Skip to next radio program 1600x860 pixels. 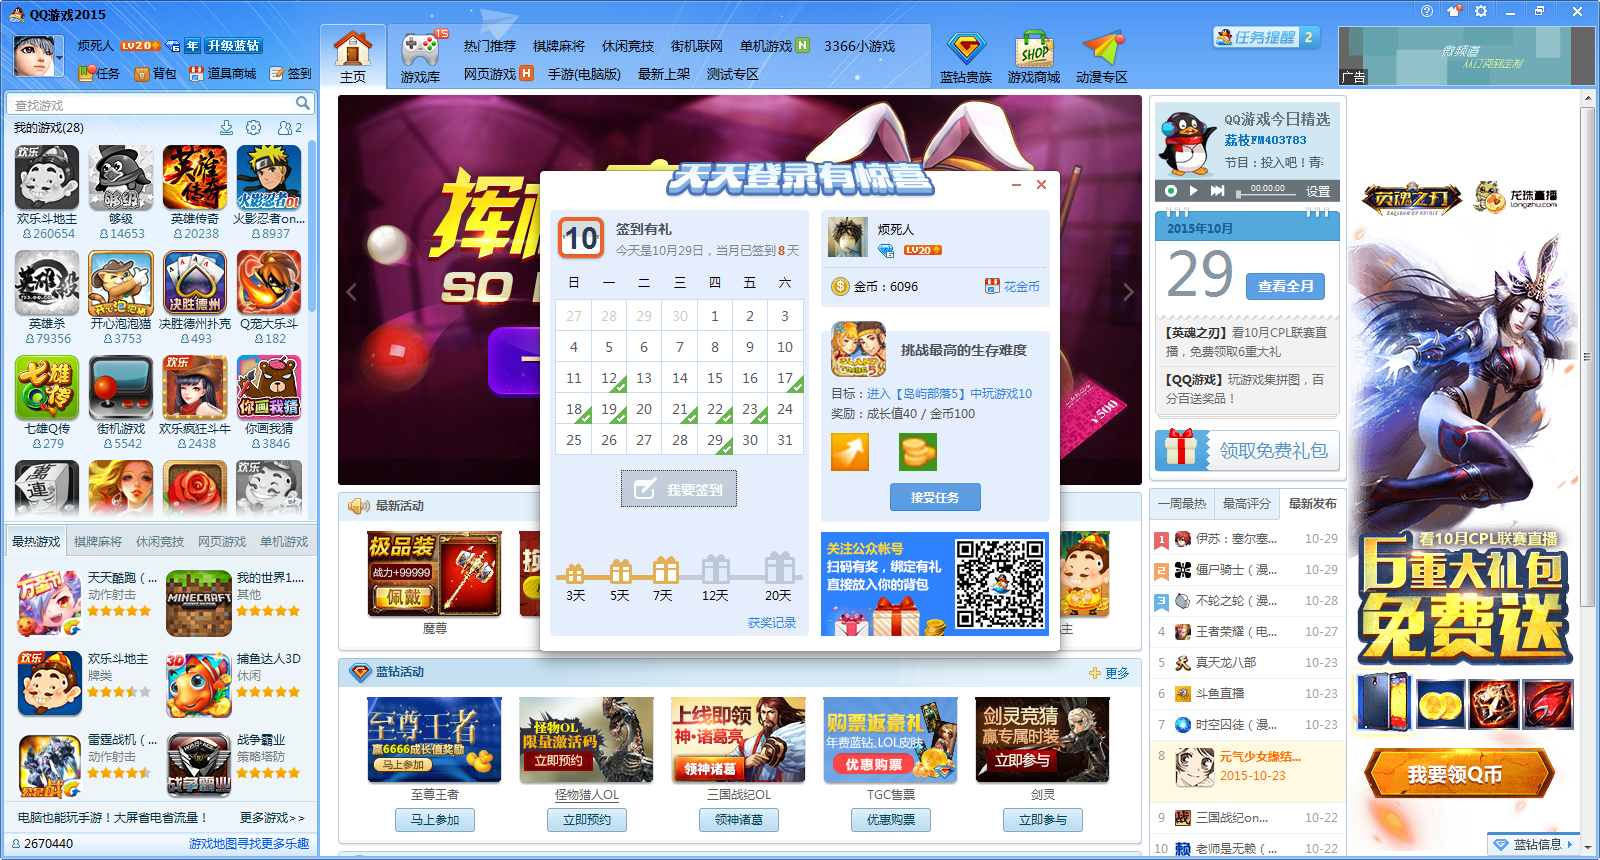click(x=1217, y=190)
